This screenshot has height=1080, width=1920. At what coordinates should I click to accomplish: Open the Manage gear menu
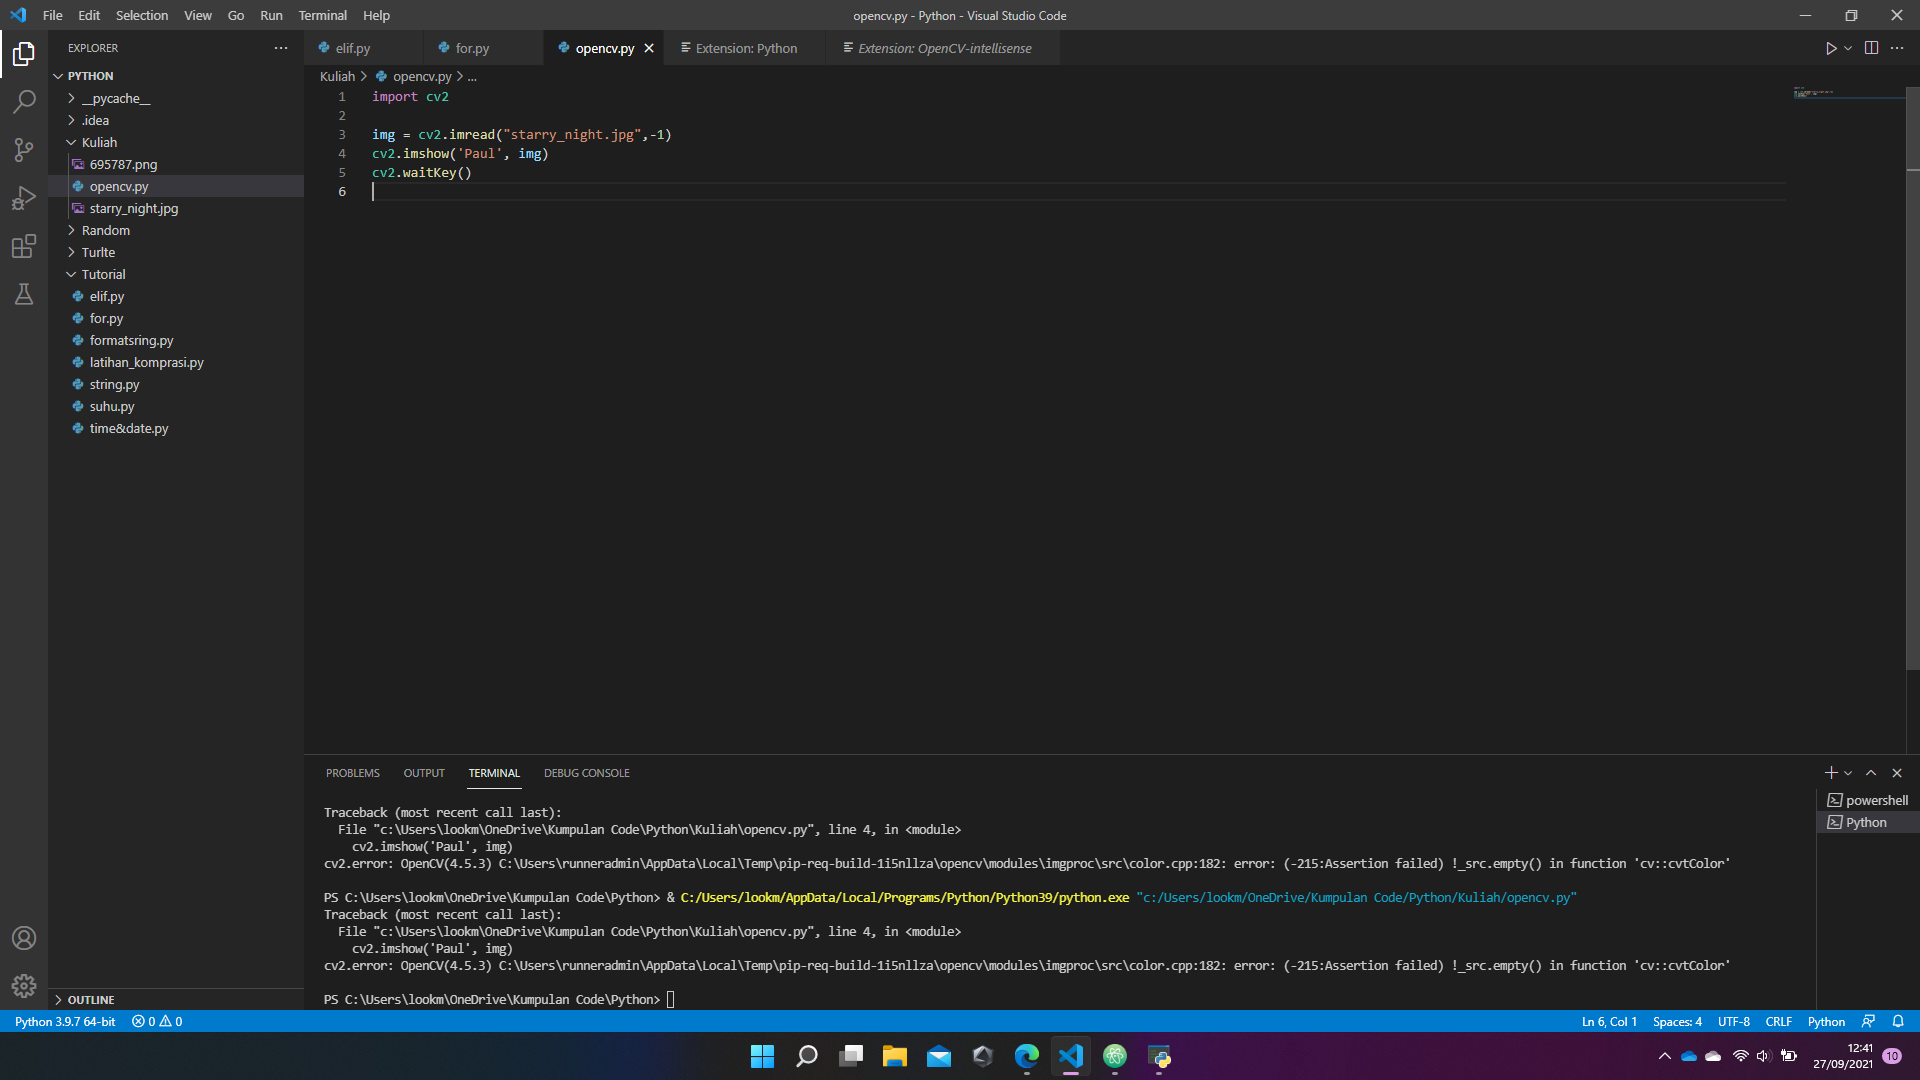(x=24, y=986)
